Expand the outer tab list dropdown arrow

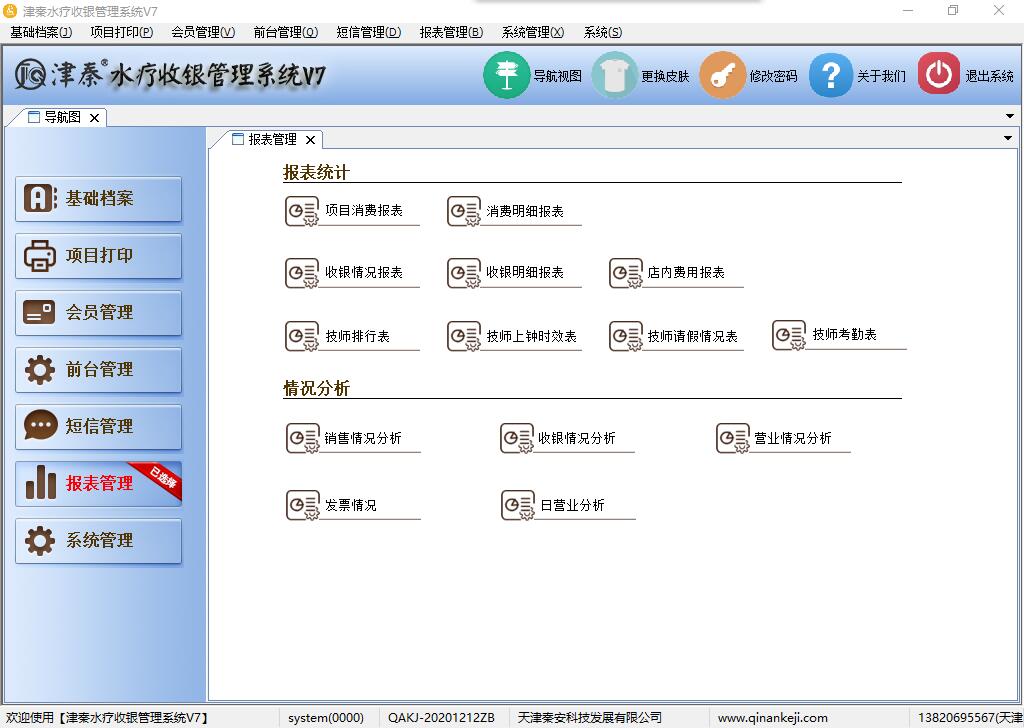[x=1009, y=117]
